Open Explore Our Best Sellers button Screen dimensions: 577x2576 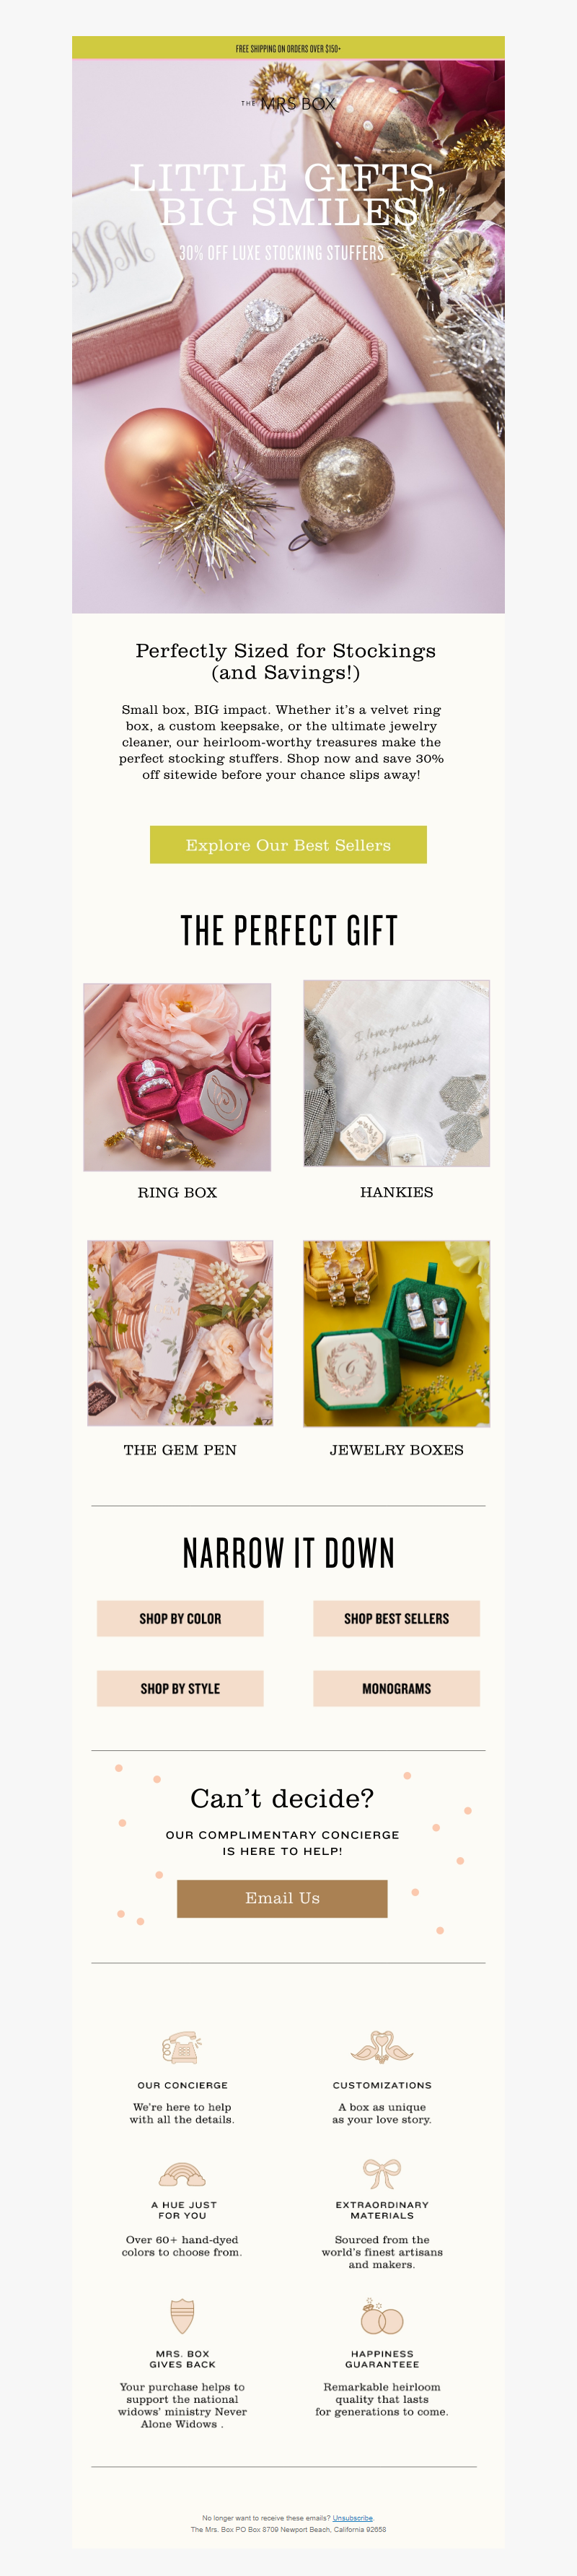[x=288, y=845]
